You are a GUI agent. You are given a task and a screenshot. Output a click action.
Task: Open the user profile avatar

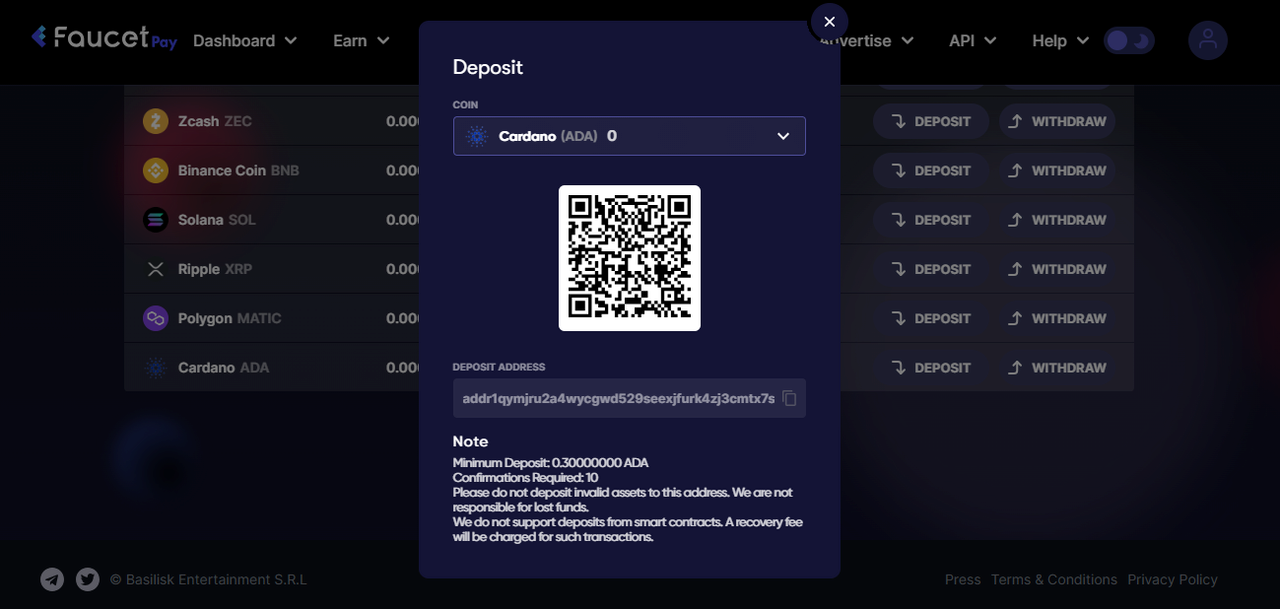pos(1208,40)
